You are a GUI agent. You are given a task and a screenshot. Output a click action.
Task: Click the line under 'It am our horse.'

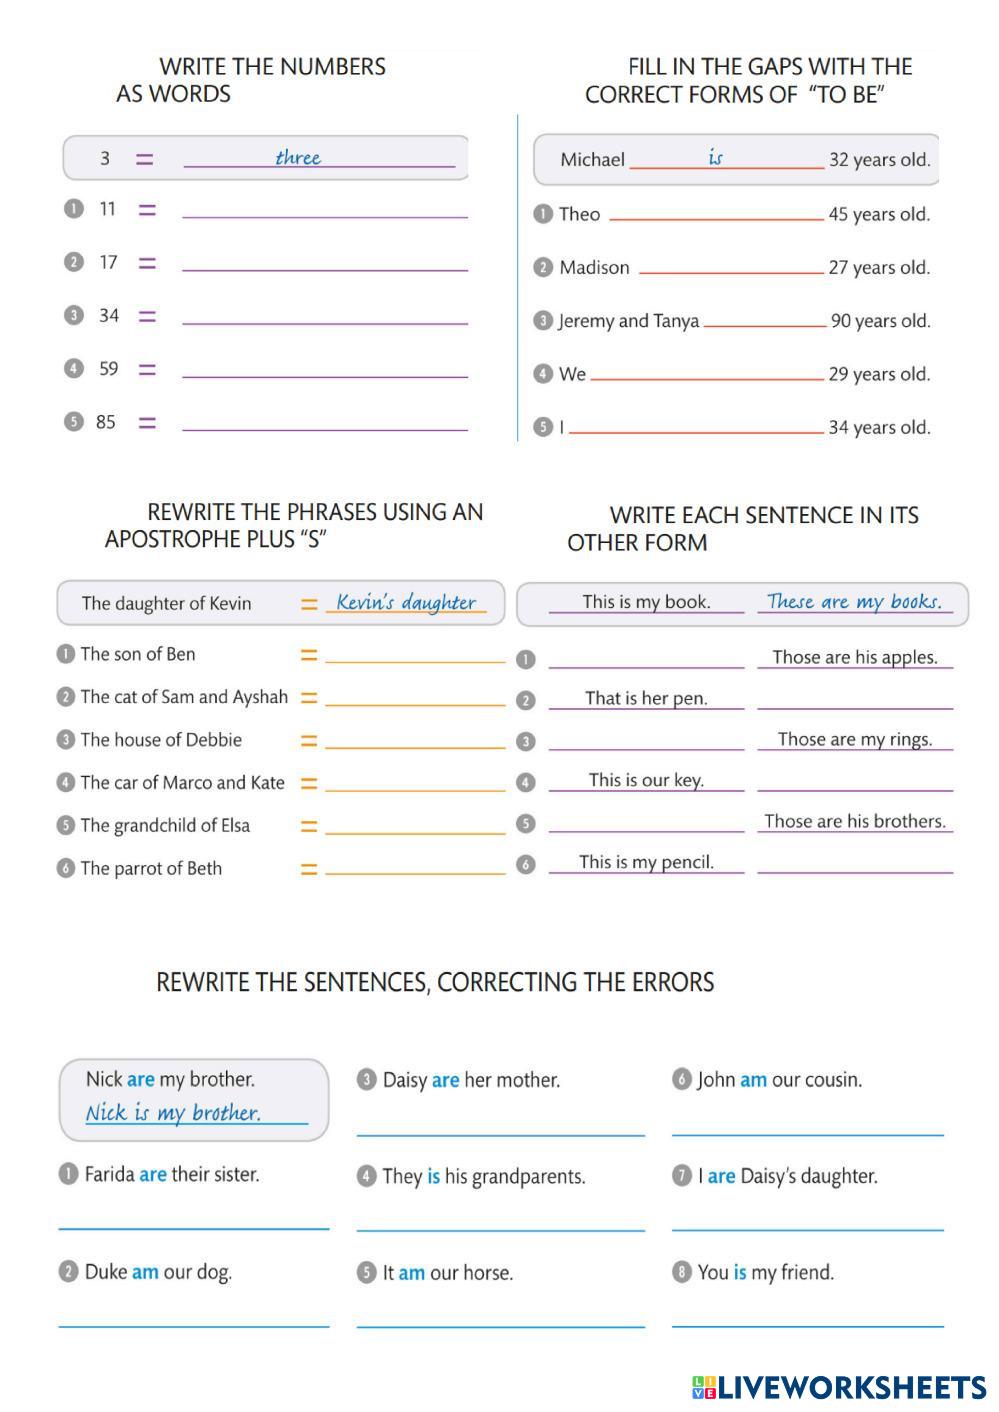point(500,1317)
